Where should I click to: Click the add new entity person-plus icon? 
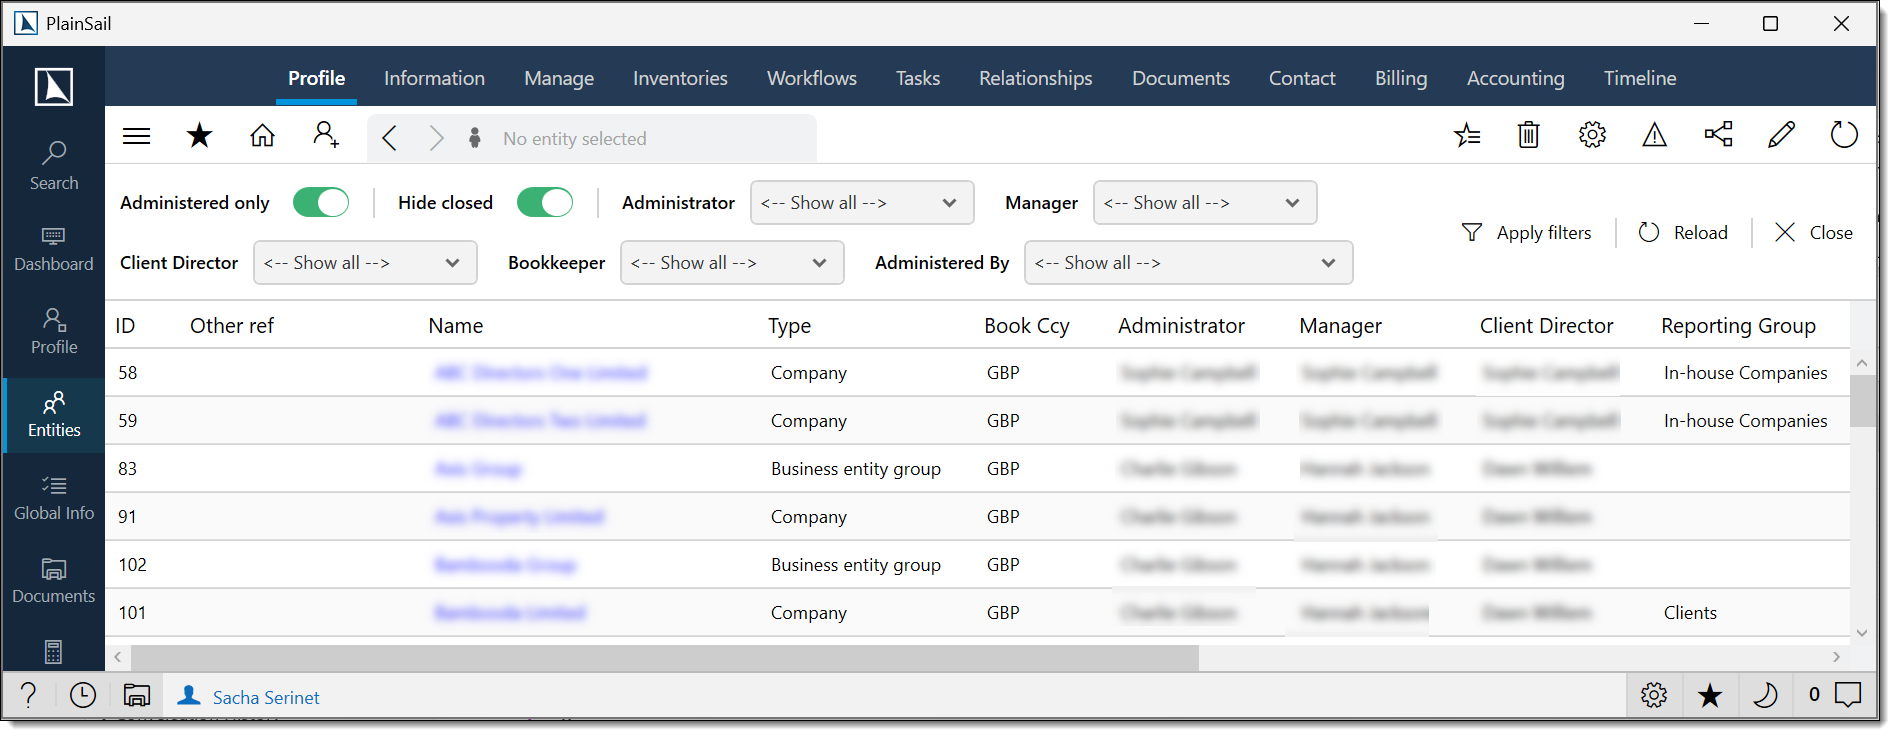click(326, 135)
